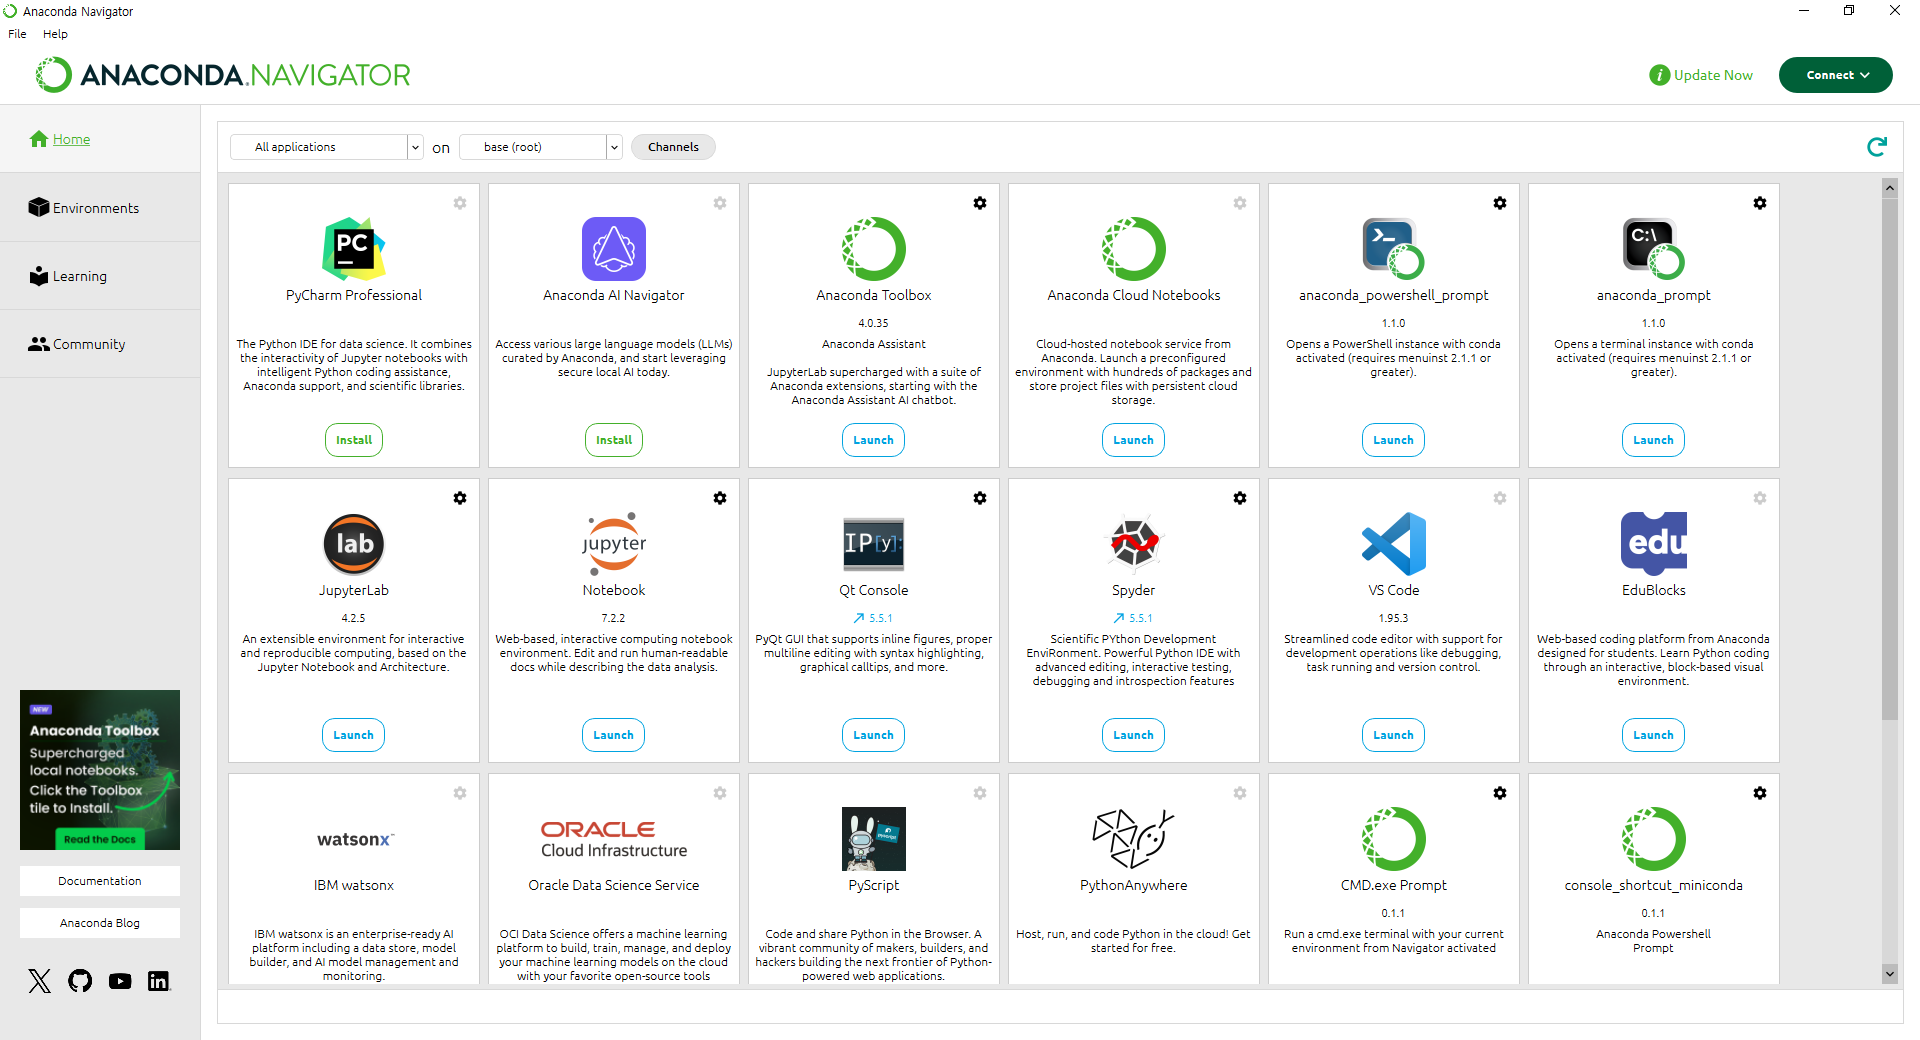Click the PyCharm Professional app icon
1920x1040 pixels.
[354, 249]
